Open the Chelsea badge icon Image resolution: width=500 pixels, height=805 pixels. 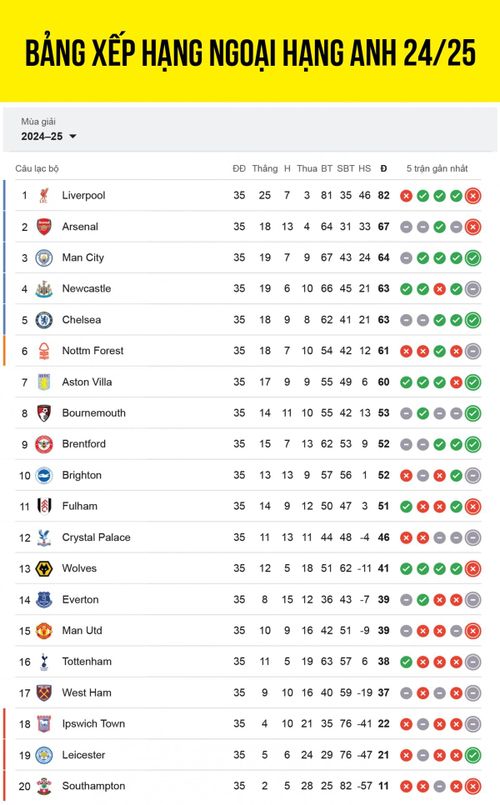[x=44, y=320]
